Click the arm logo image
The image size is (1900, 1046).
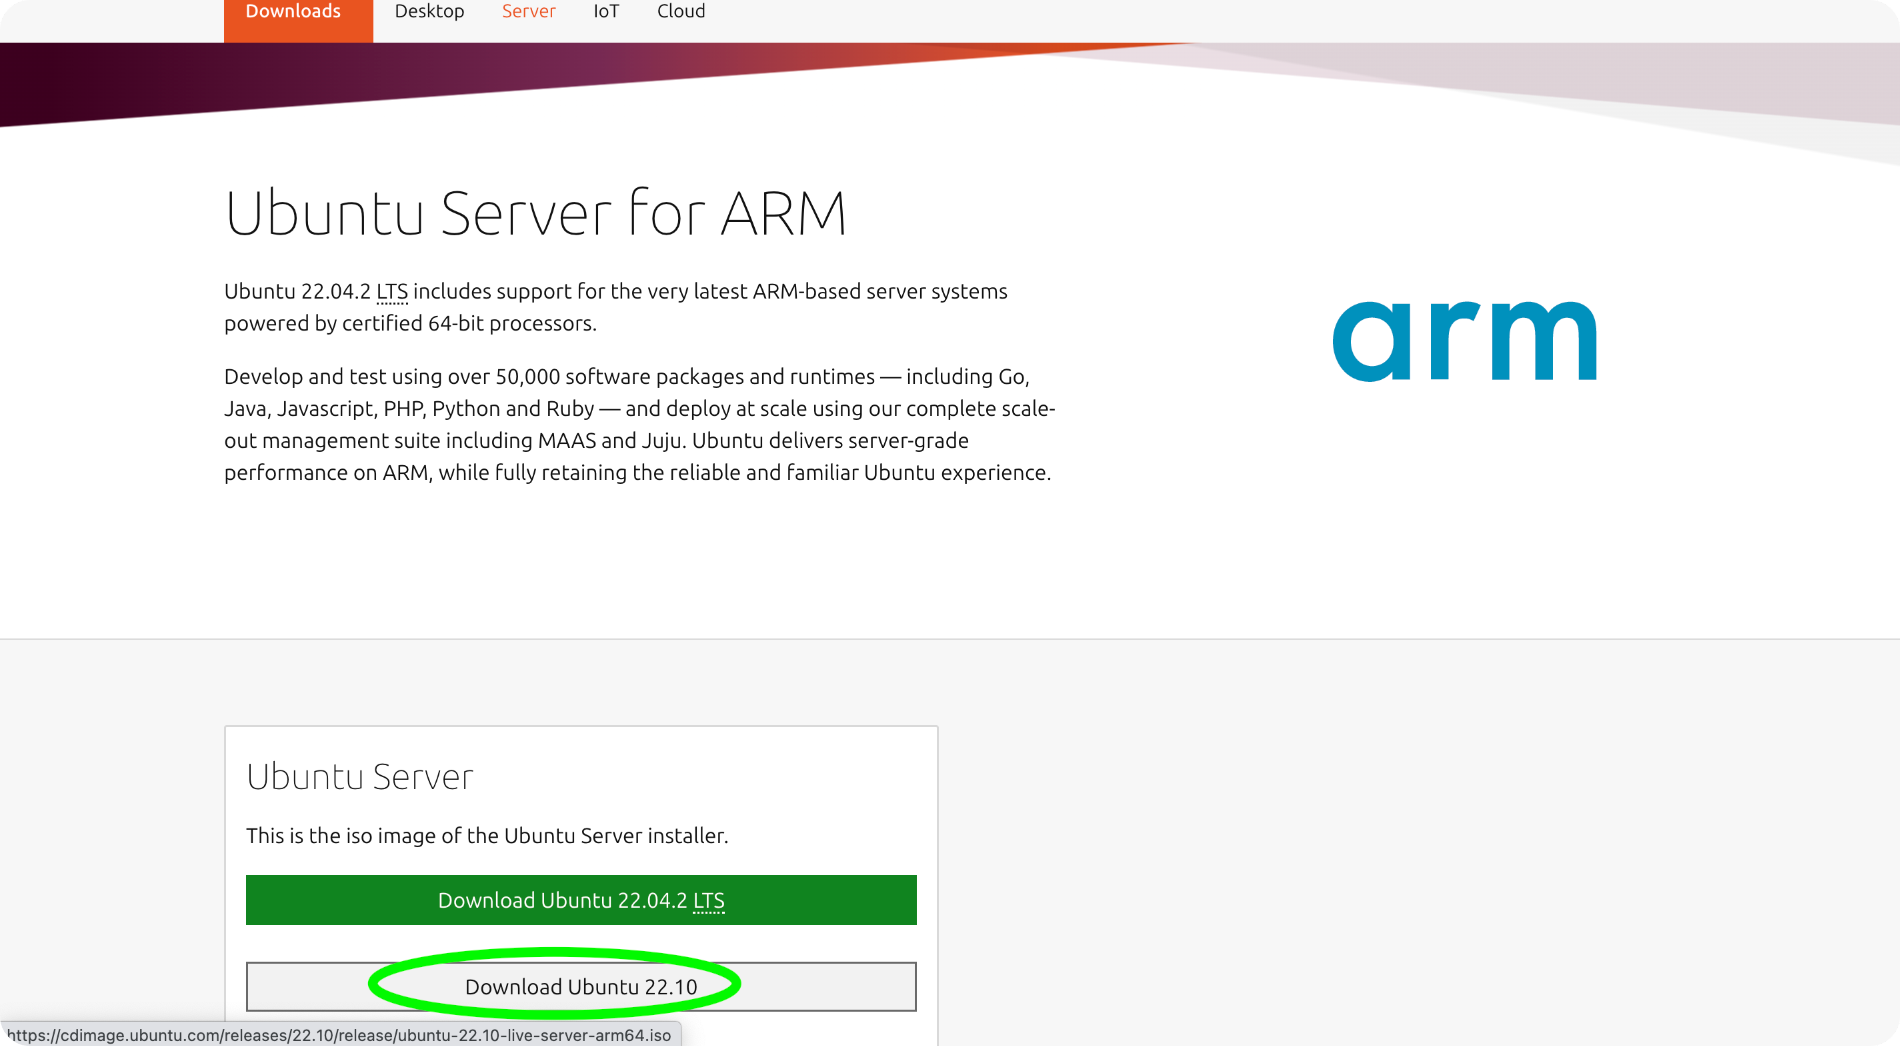[1465, 341]
